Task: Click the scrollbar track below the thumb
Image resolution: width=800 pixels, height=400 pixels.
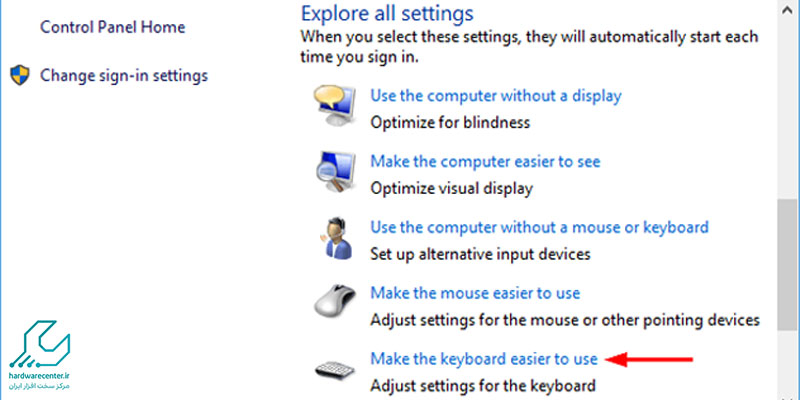Action: [788, 365]
